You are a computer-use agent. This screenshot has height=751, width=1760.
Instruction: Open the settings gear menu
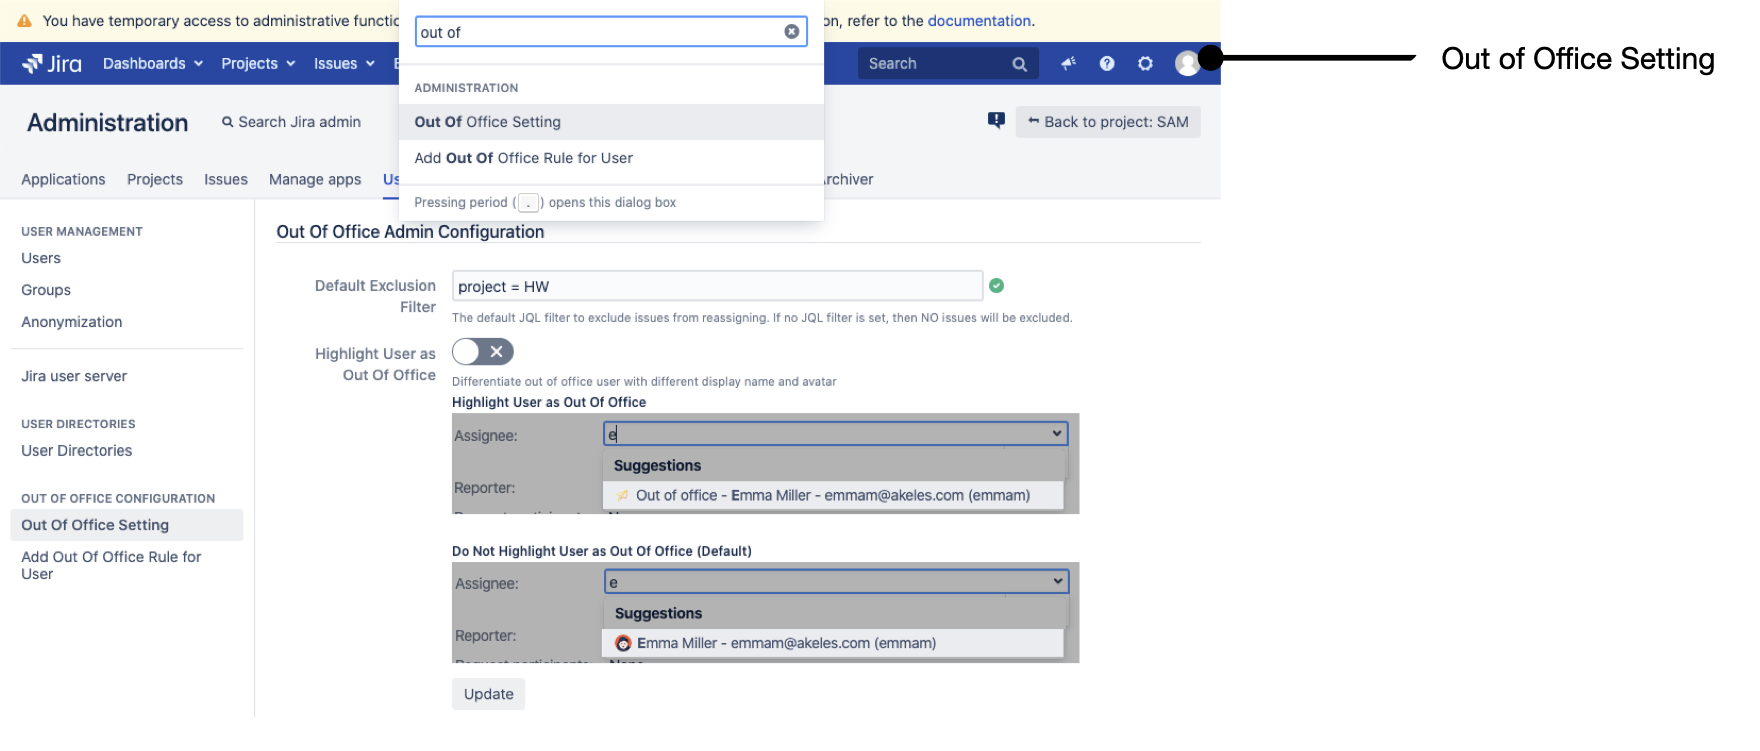[1145, 64]
